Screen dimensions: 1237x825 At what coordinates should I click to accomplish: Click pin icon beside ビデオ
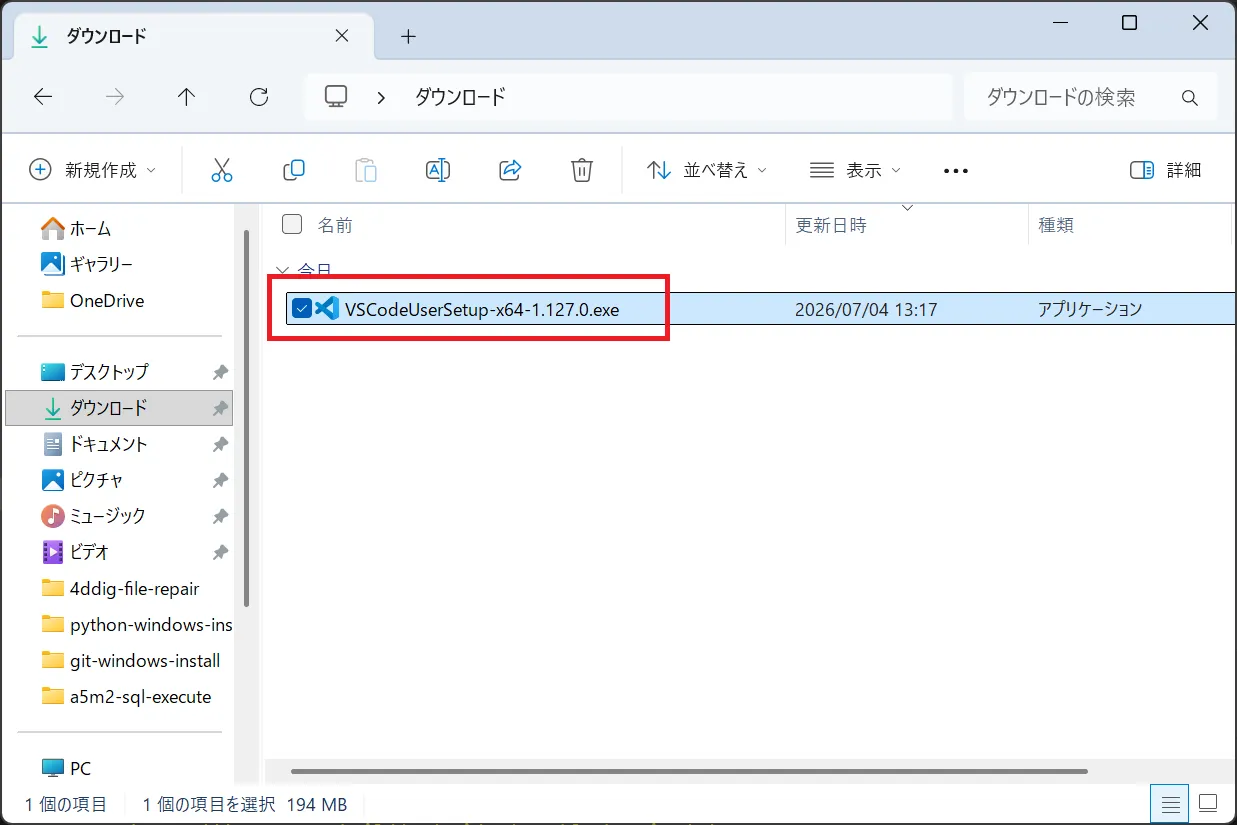(x=220, y=552)
